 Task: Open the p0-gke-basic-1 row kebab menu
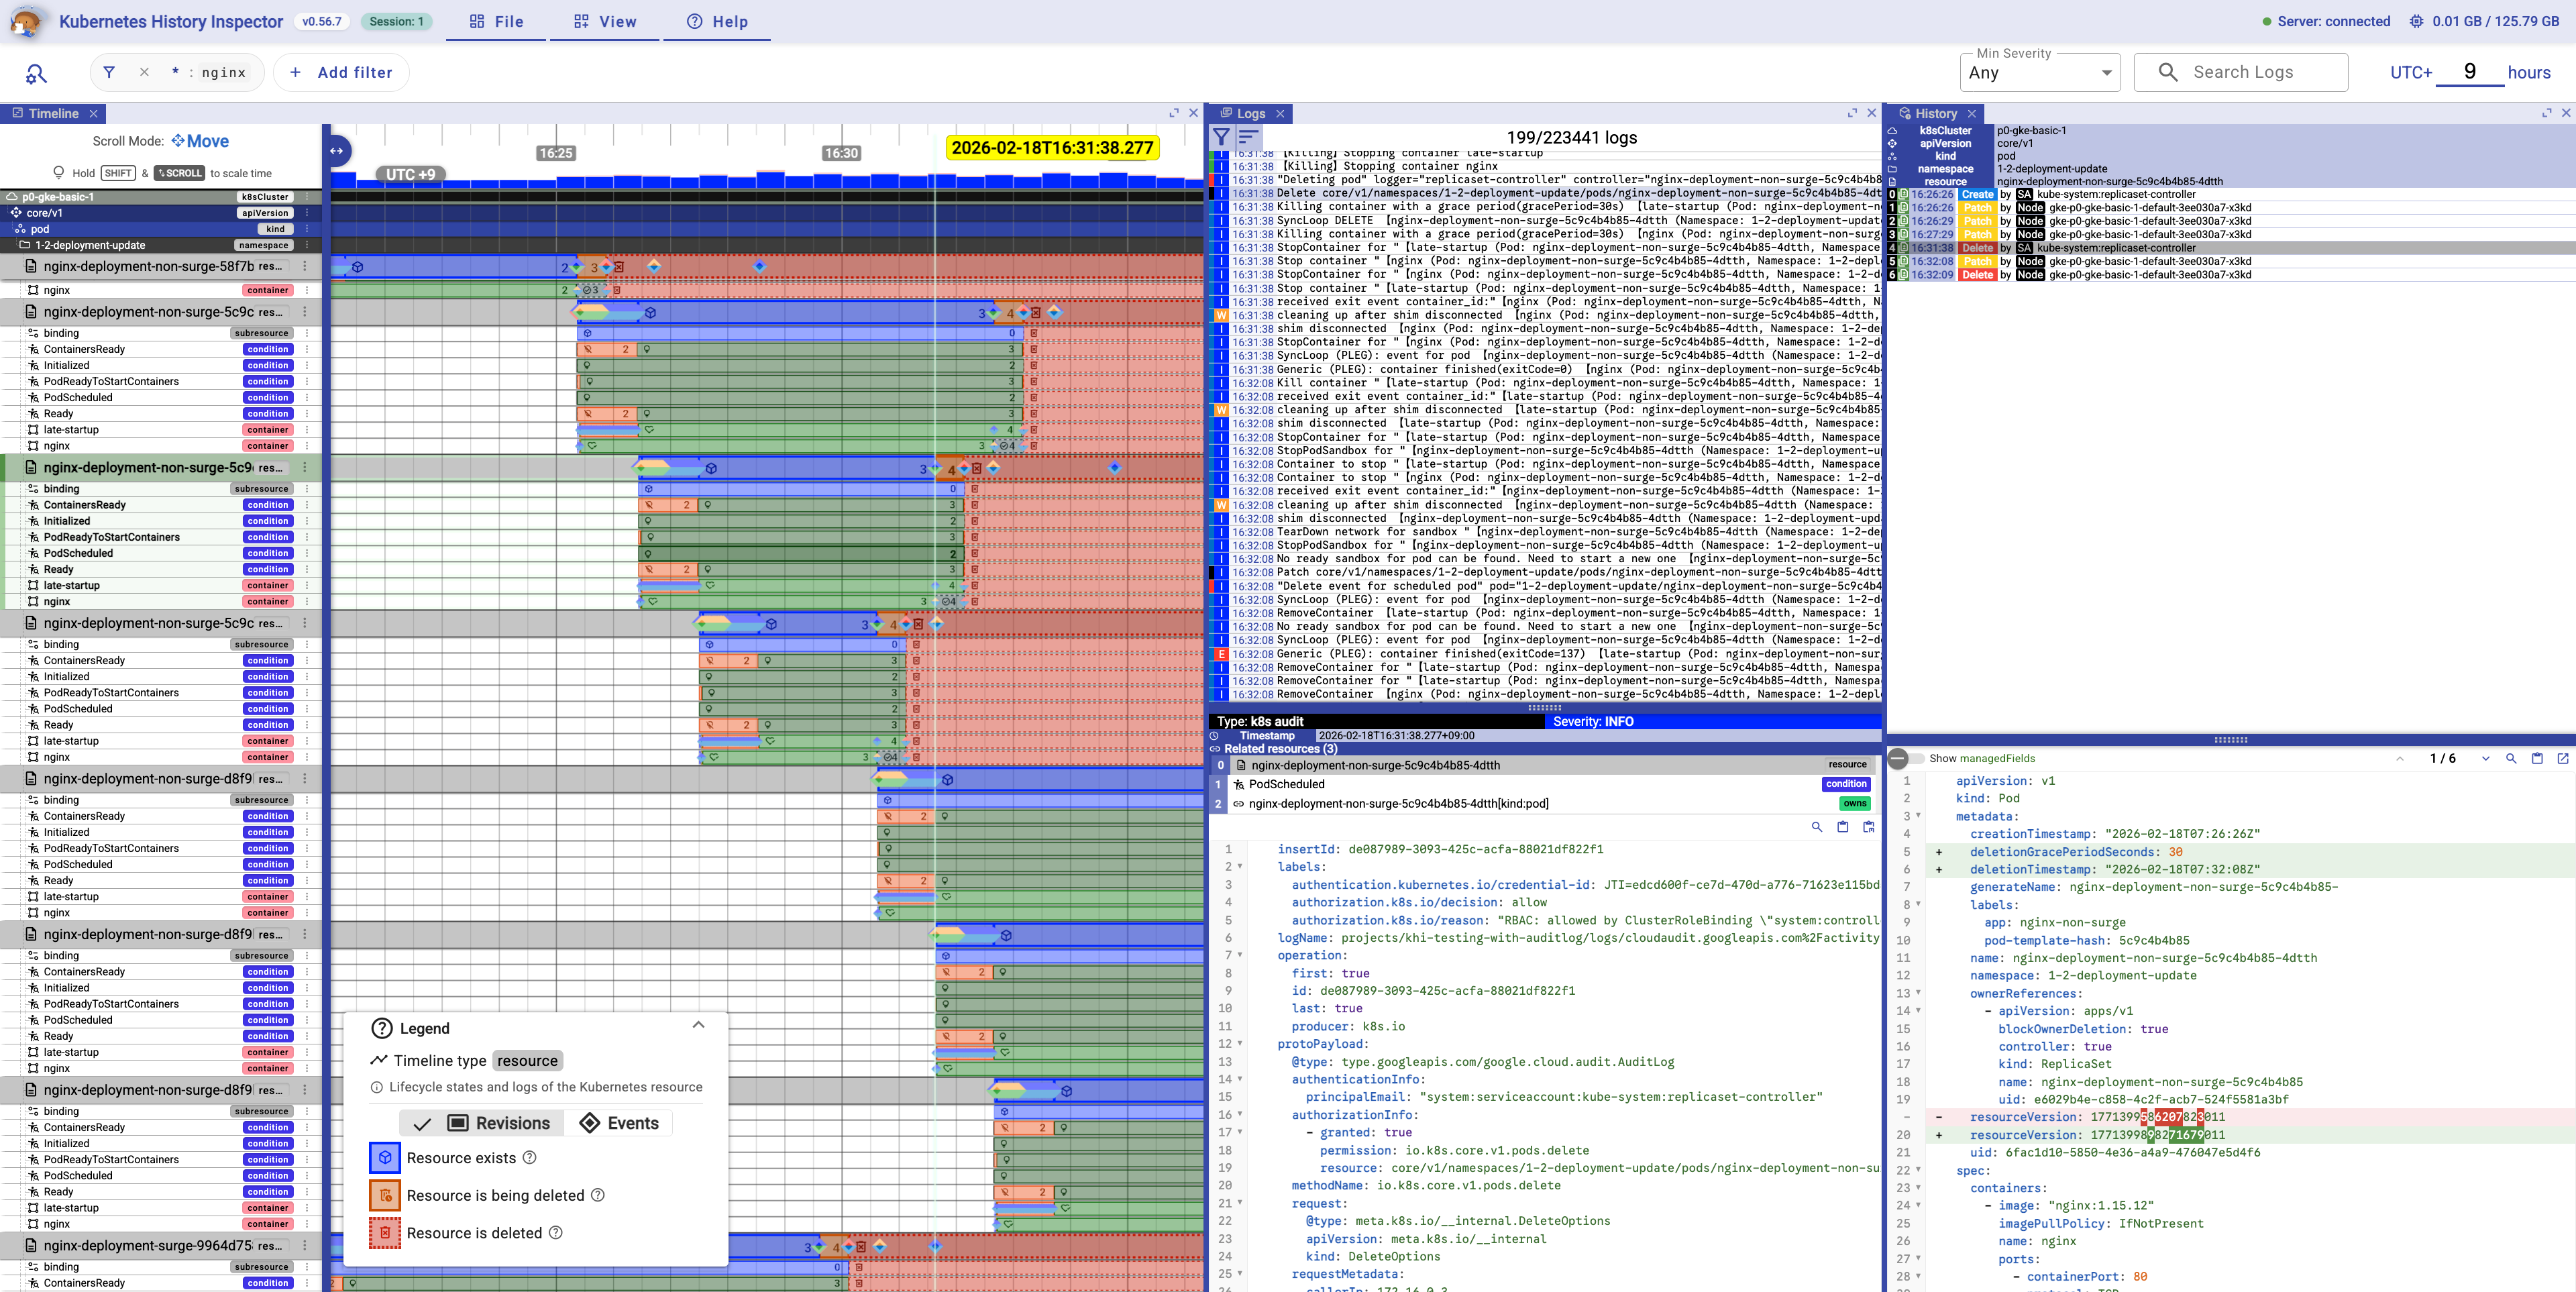(x=308, y=197)
